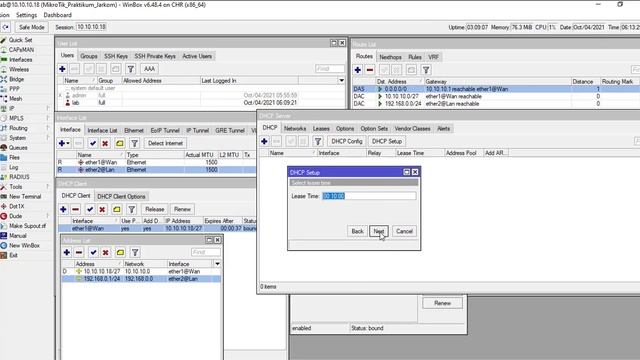
Task: Switch to SSH Keys tab
Action: point(116,56)
